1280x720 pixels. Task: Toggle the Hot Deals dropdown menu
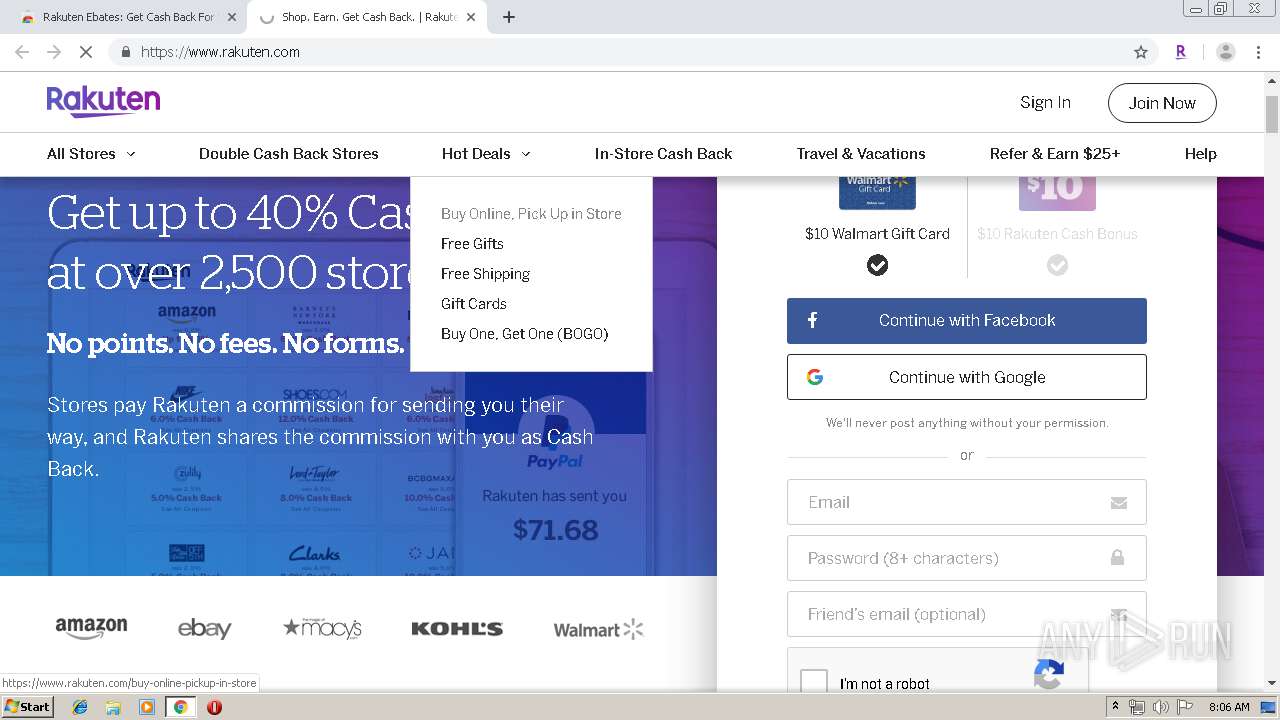pos(486,154)
